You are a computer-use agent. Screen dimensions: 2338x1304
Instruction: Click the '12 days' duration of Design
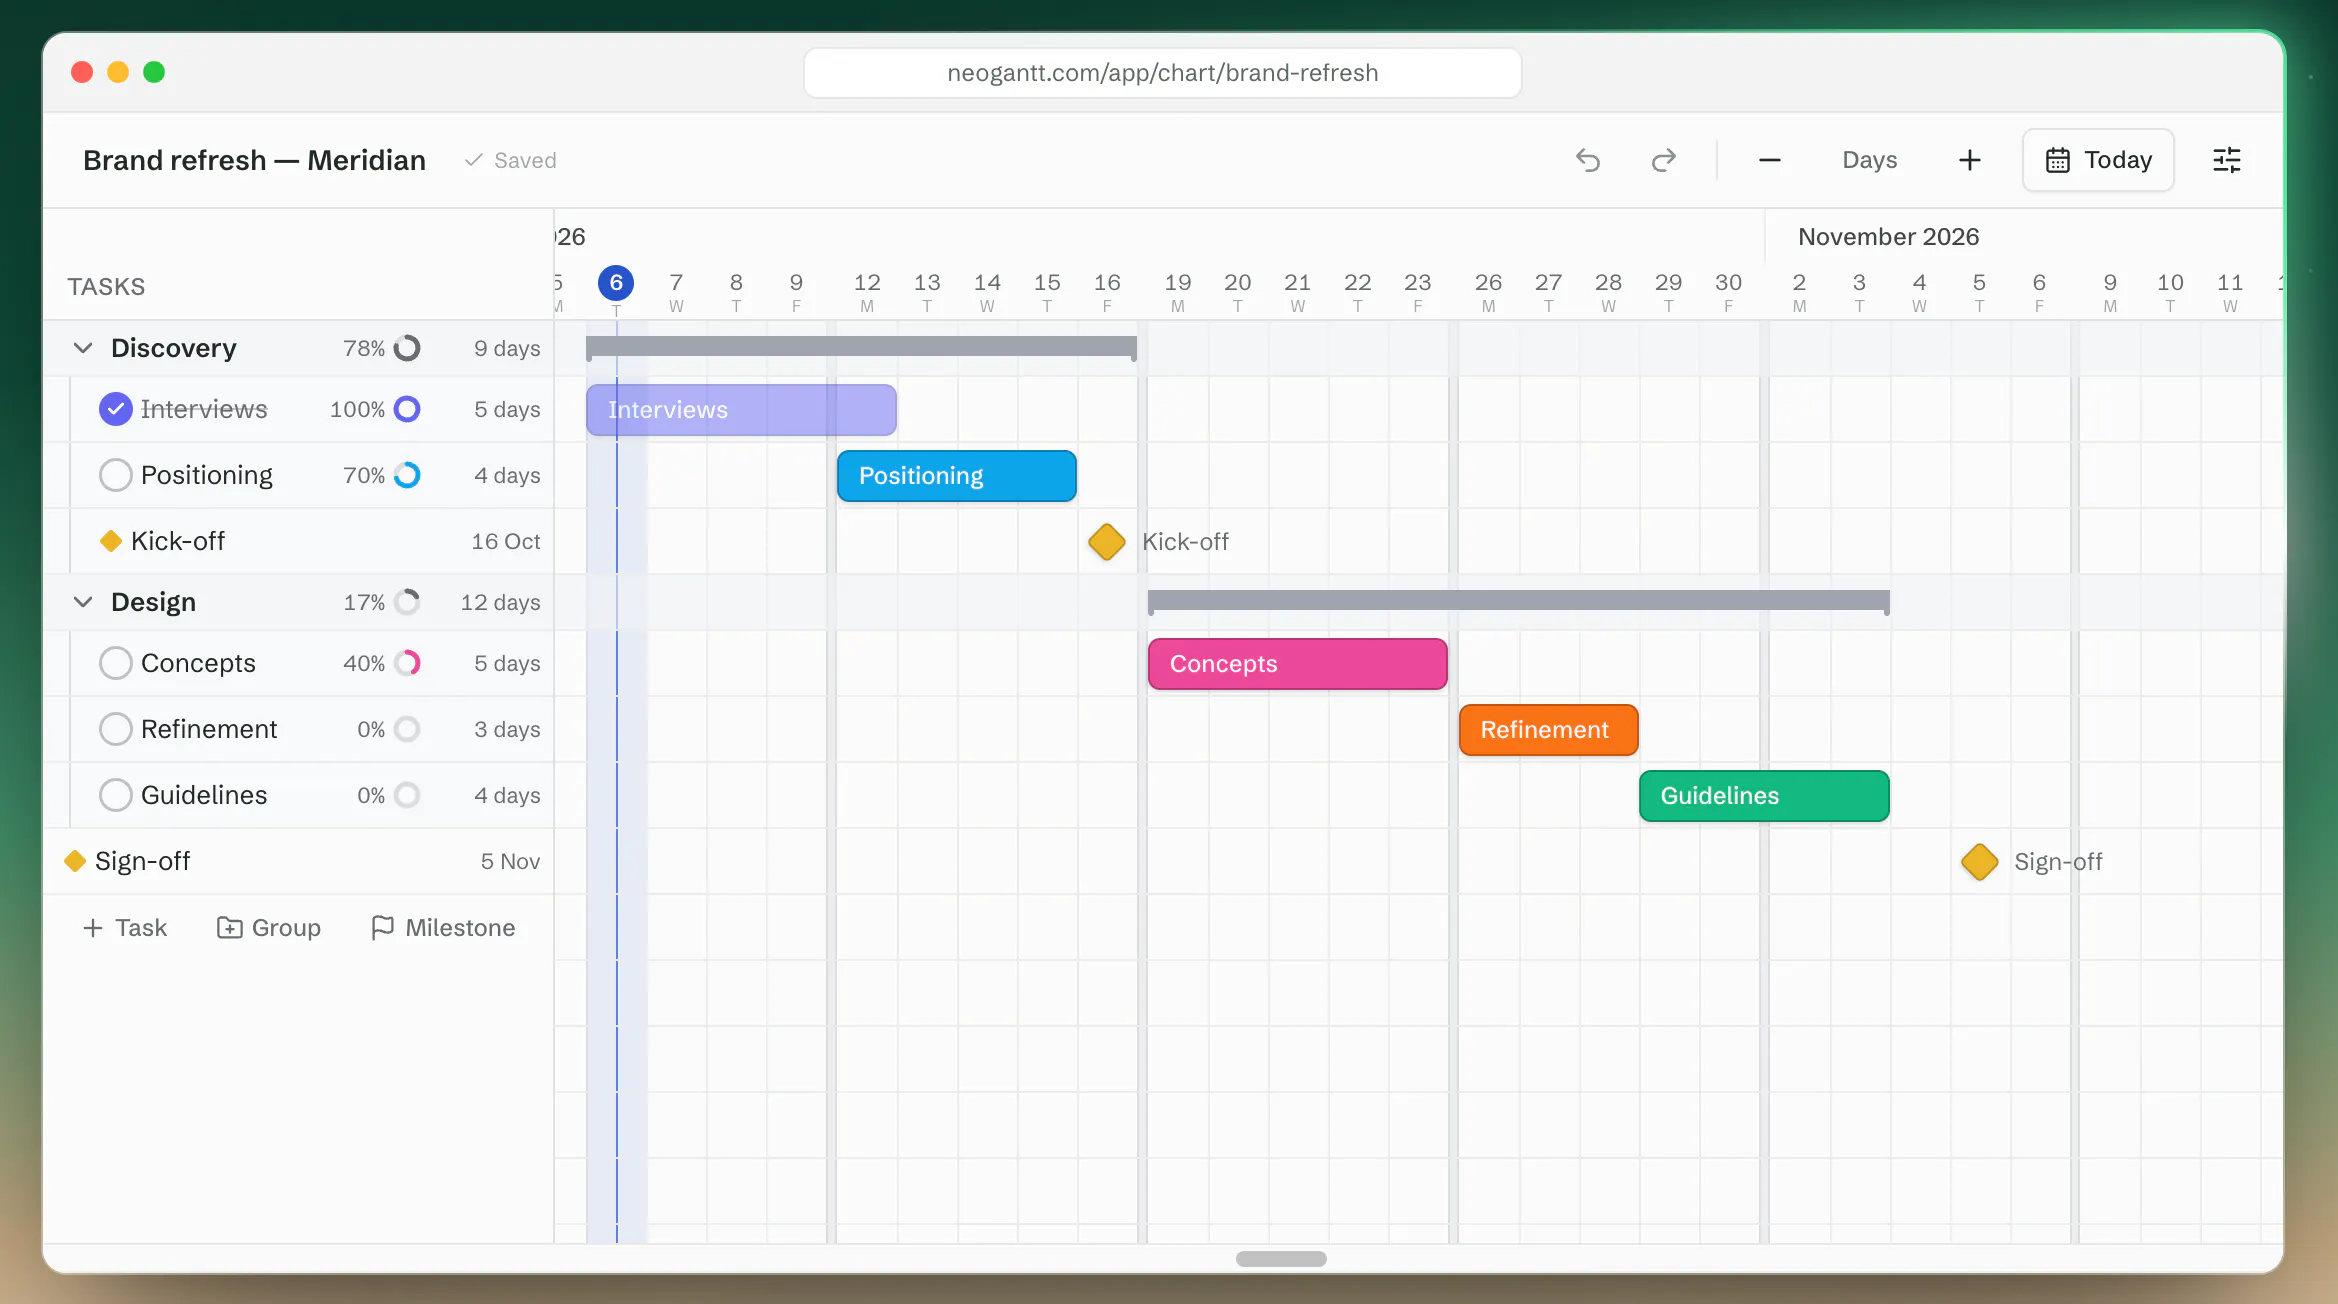(x=500, y=602)
